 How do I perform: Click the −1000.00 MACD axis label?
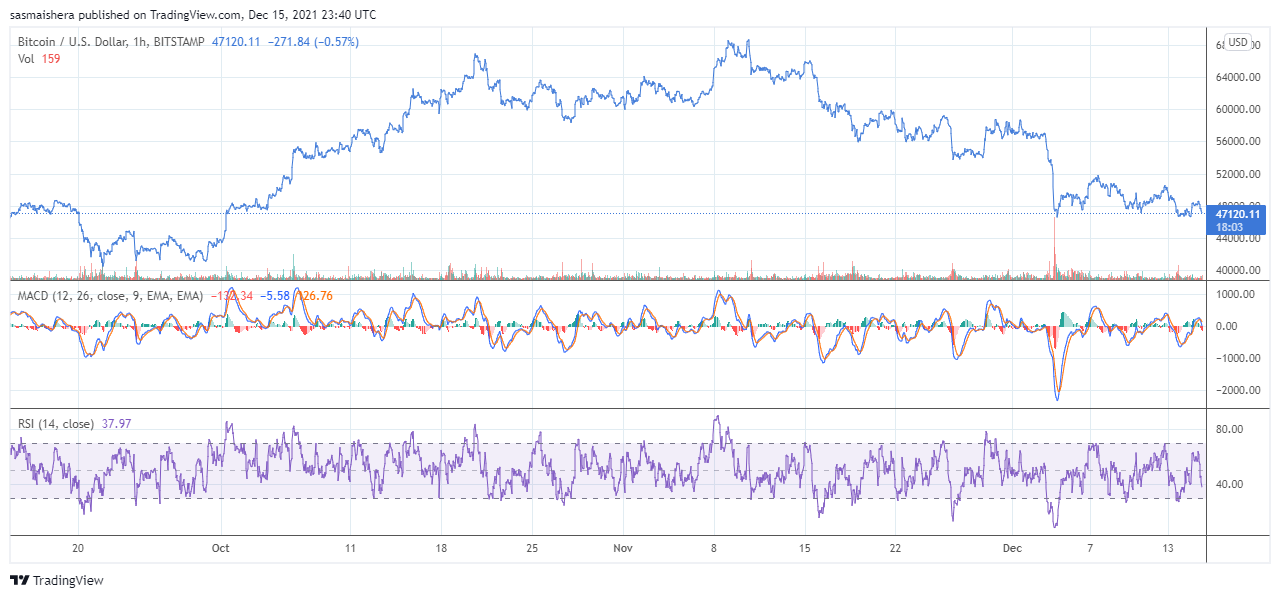click(x=1237, y=358)
